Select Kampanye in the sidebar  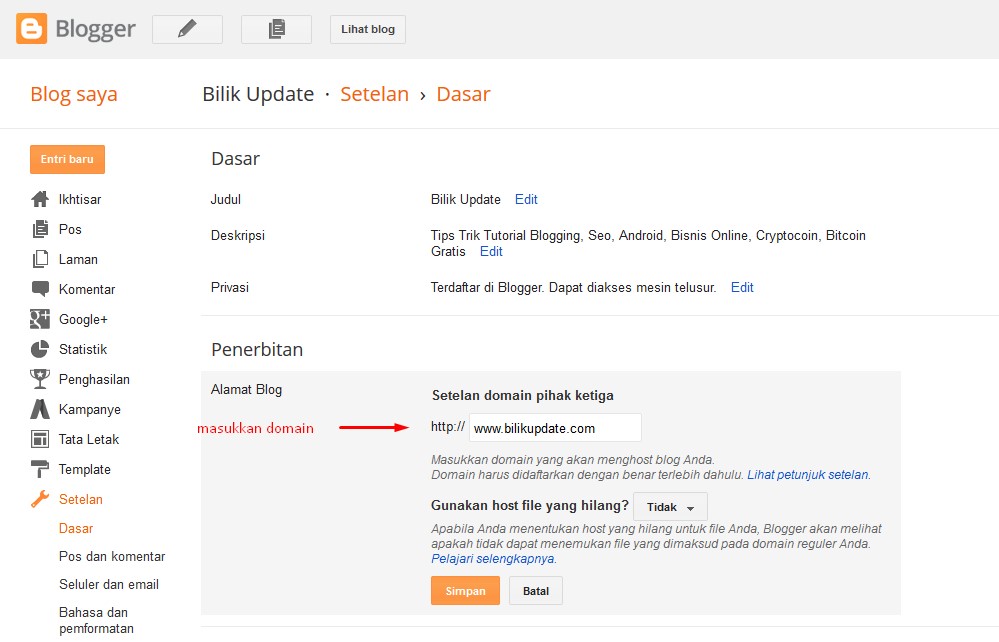[x=89, y=409]
